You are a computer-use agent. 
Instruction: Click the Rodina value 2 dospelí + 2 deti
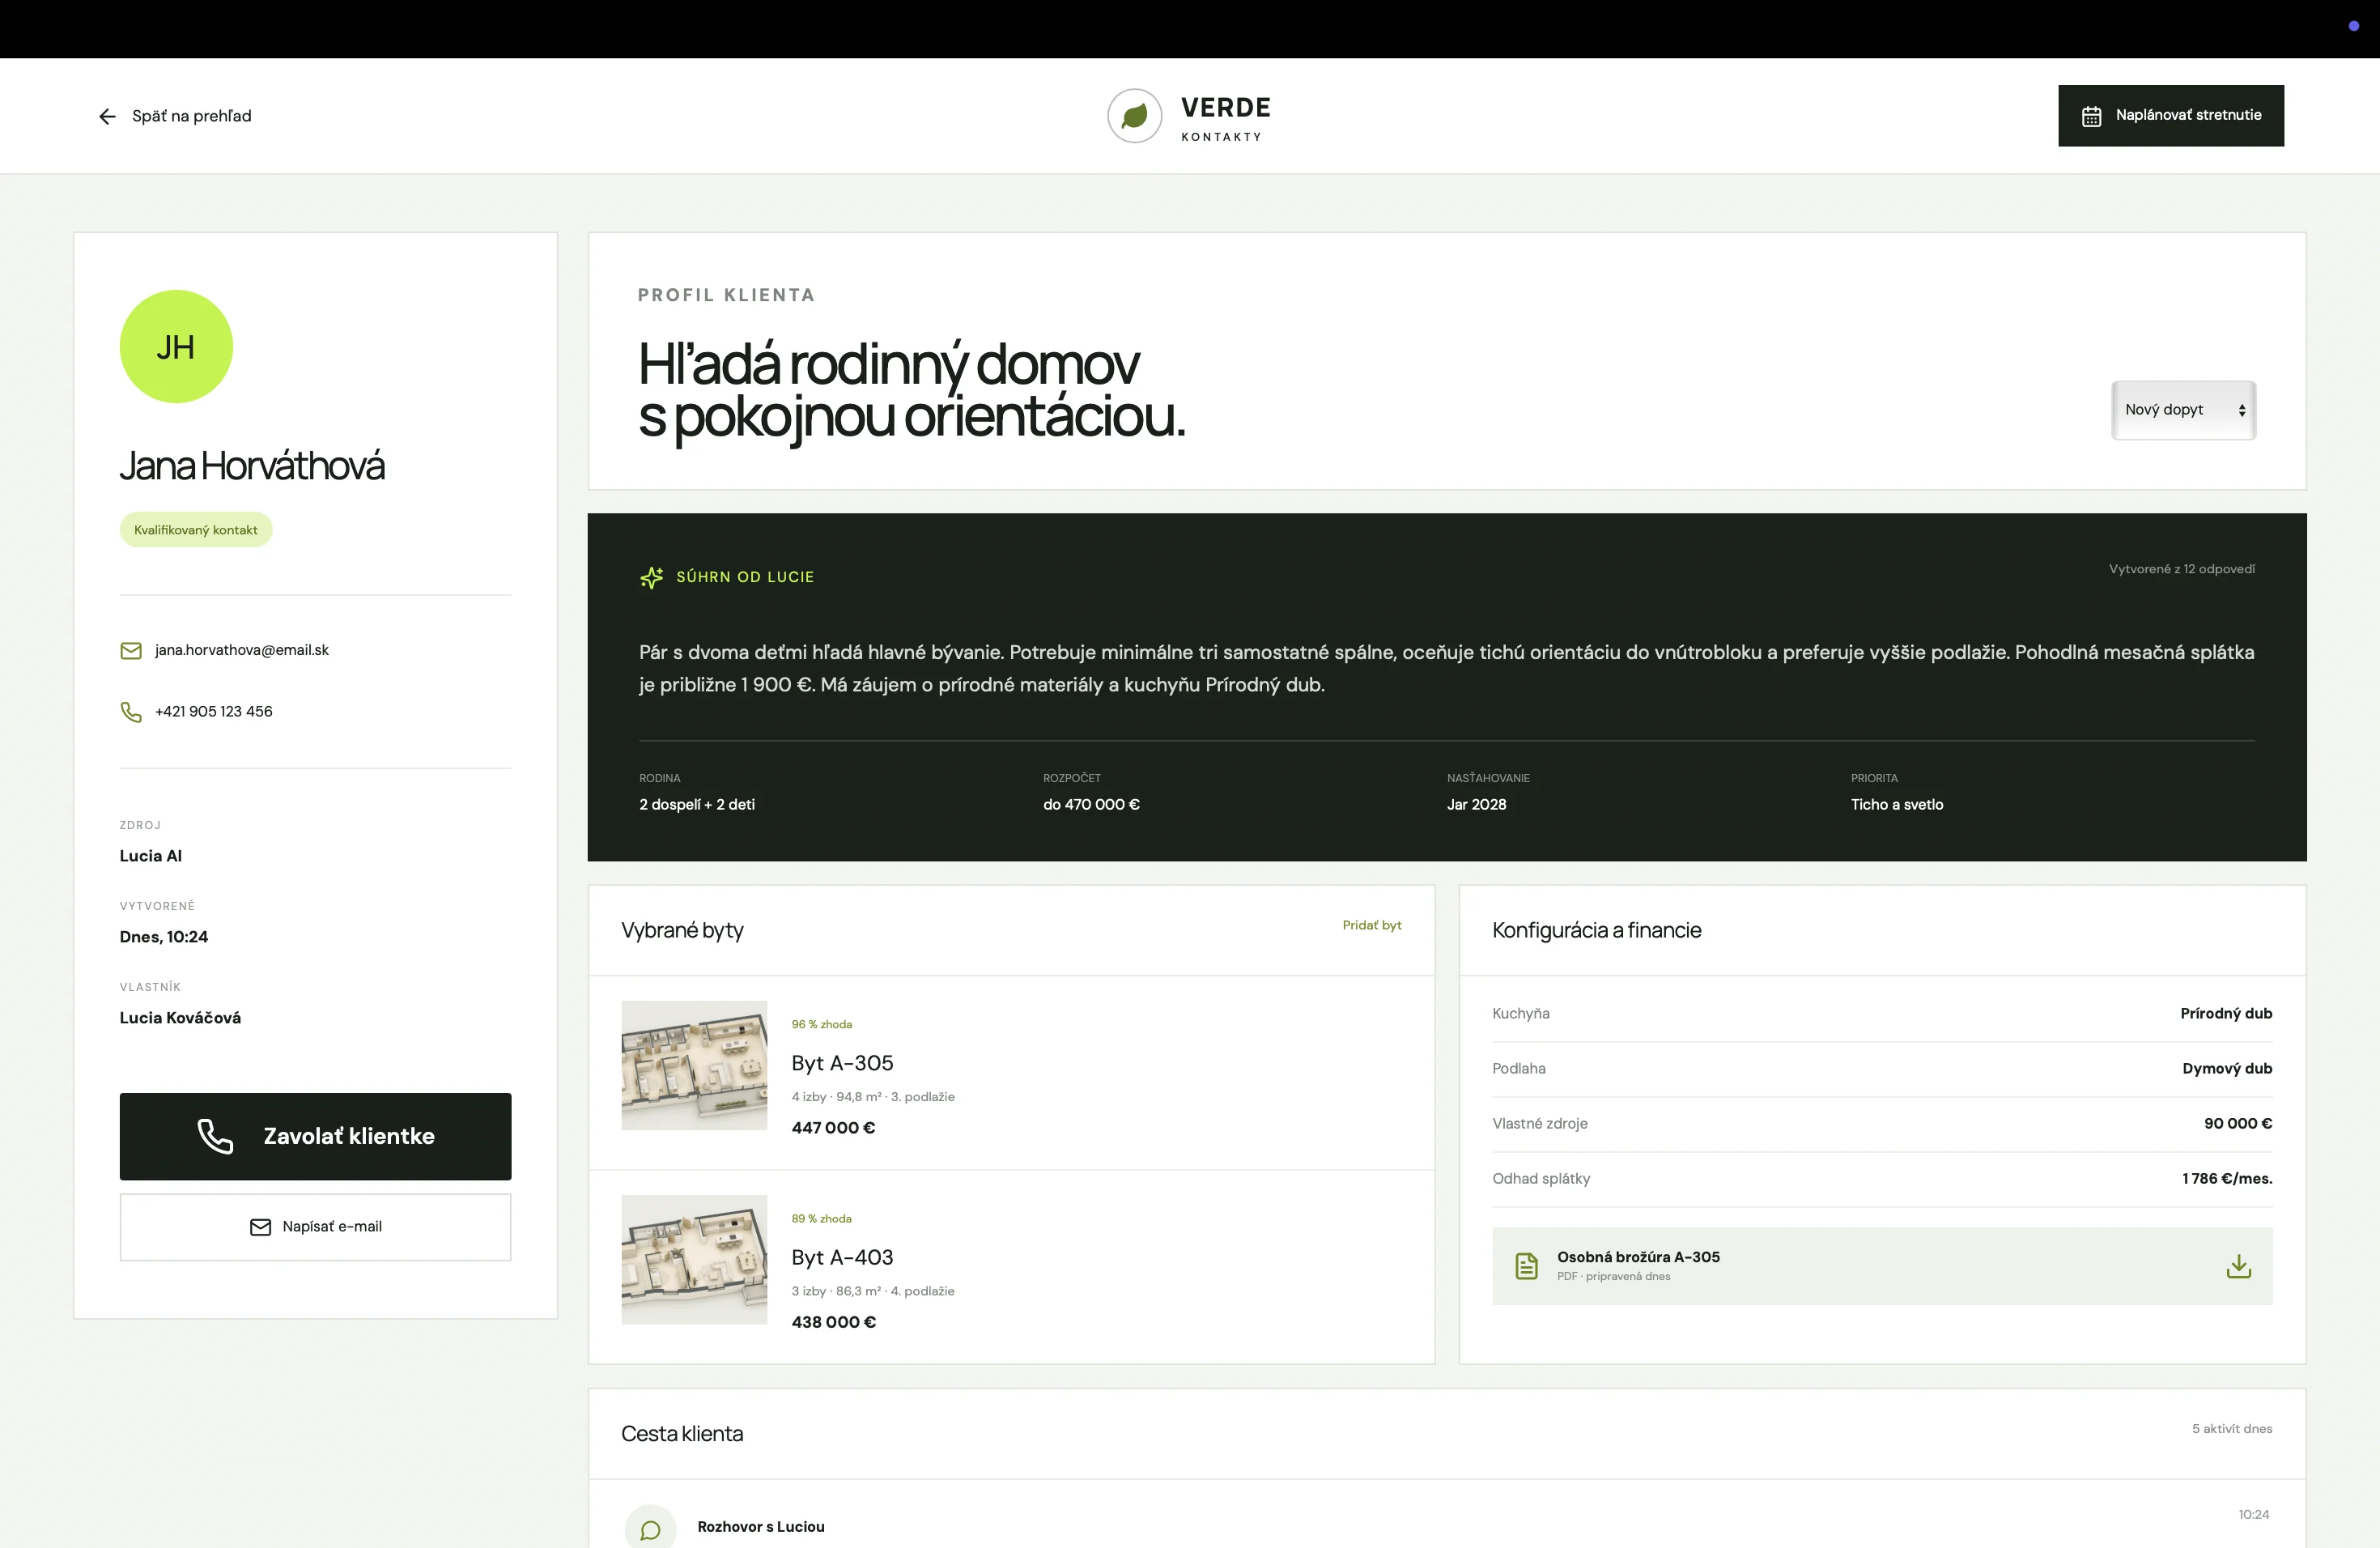click(x=697, y=805)
